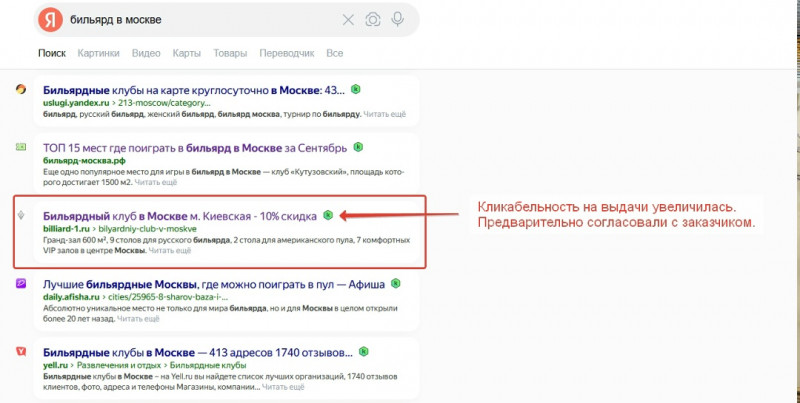Open result Бильярдный клуб в Москве м. Киевская
Screen dimensions: 800x403
(180, 216)
